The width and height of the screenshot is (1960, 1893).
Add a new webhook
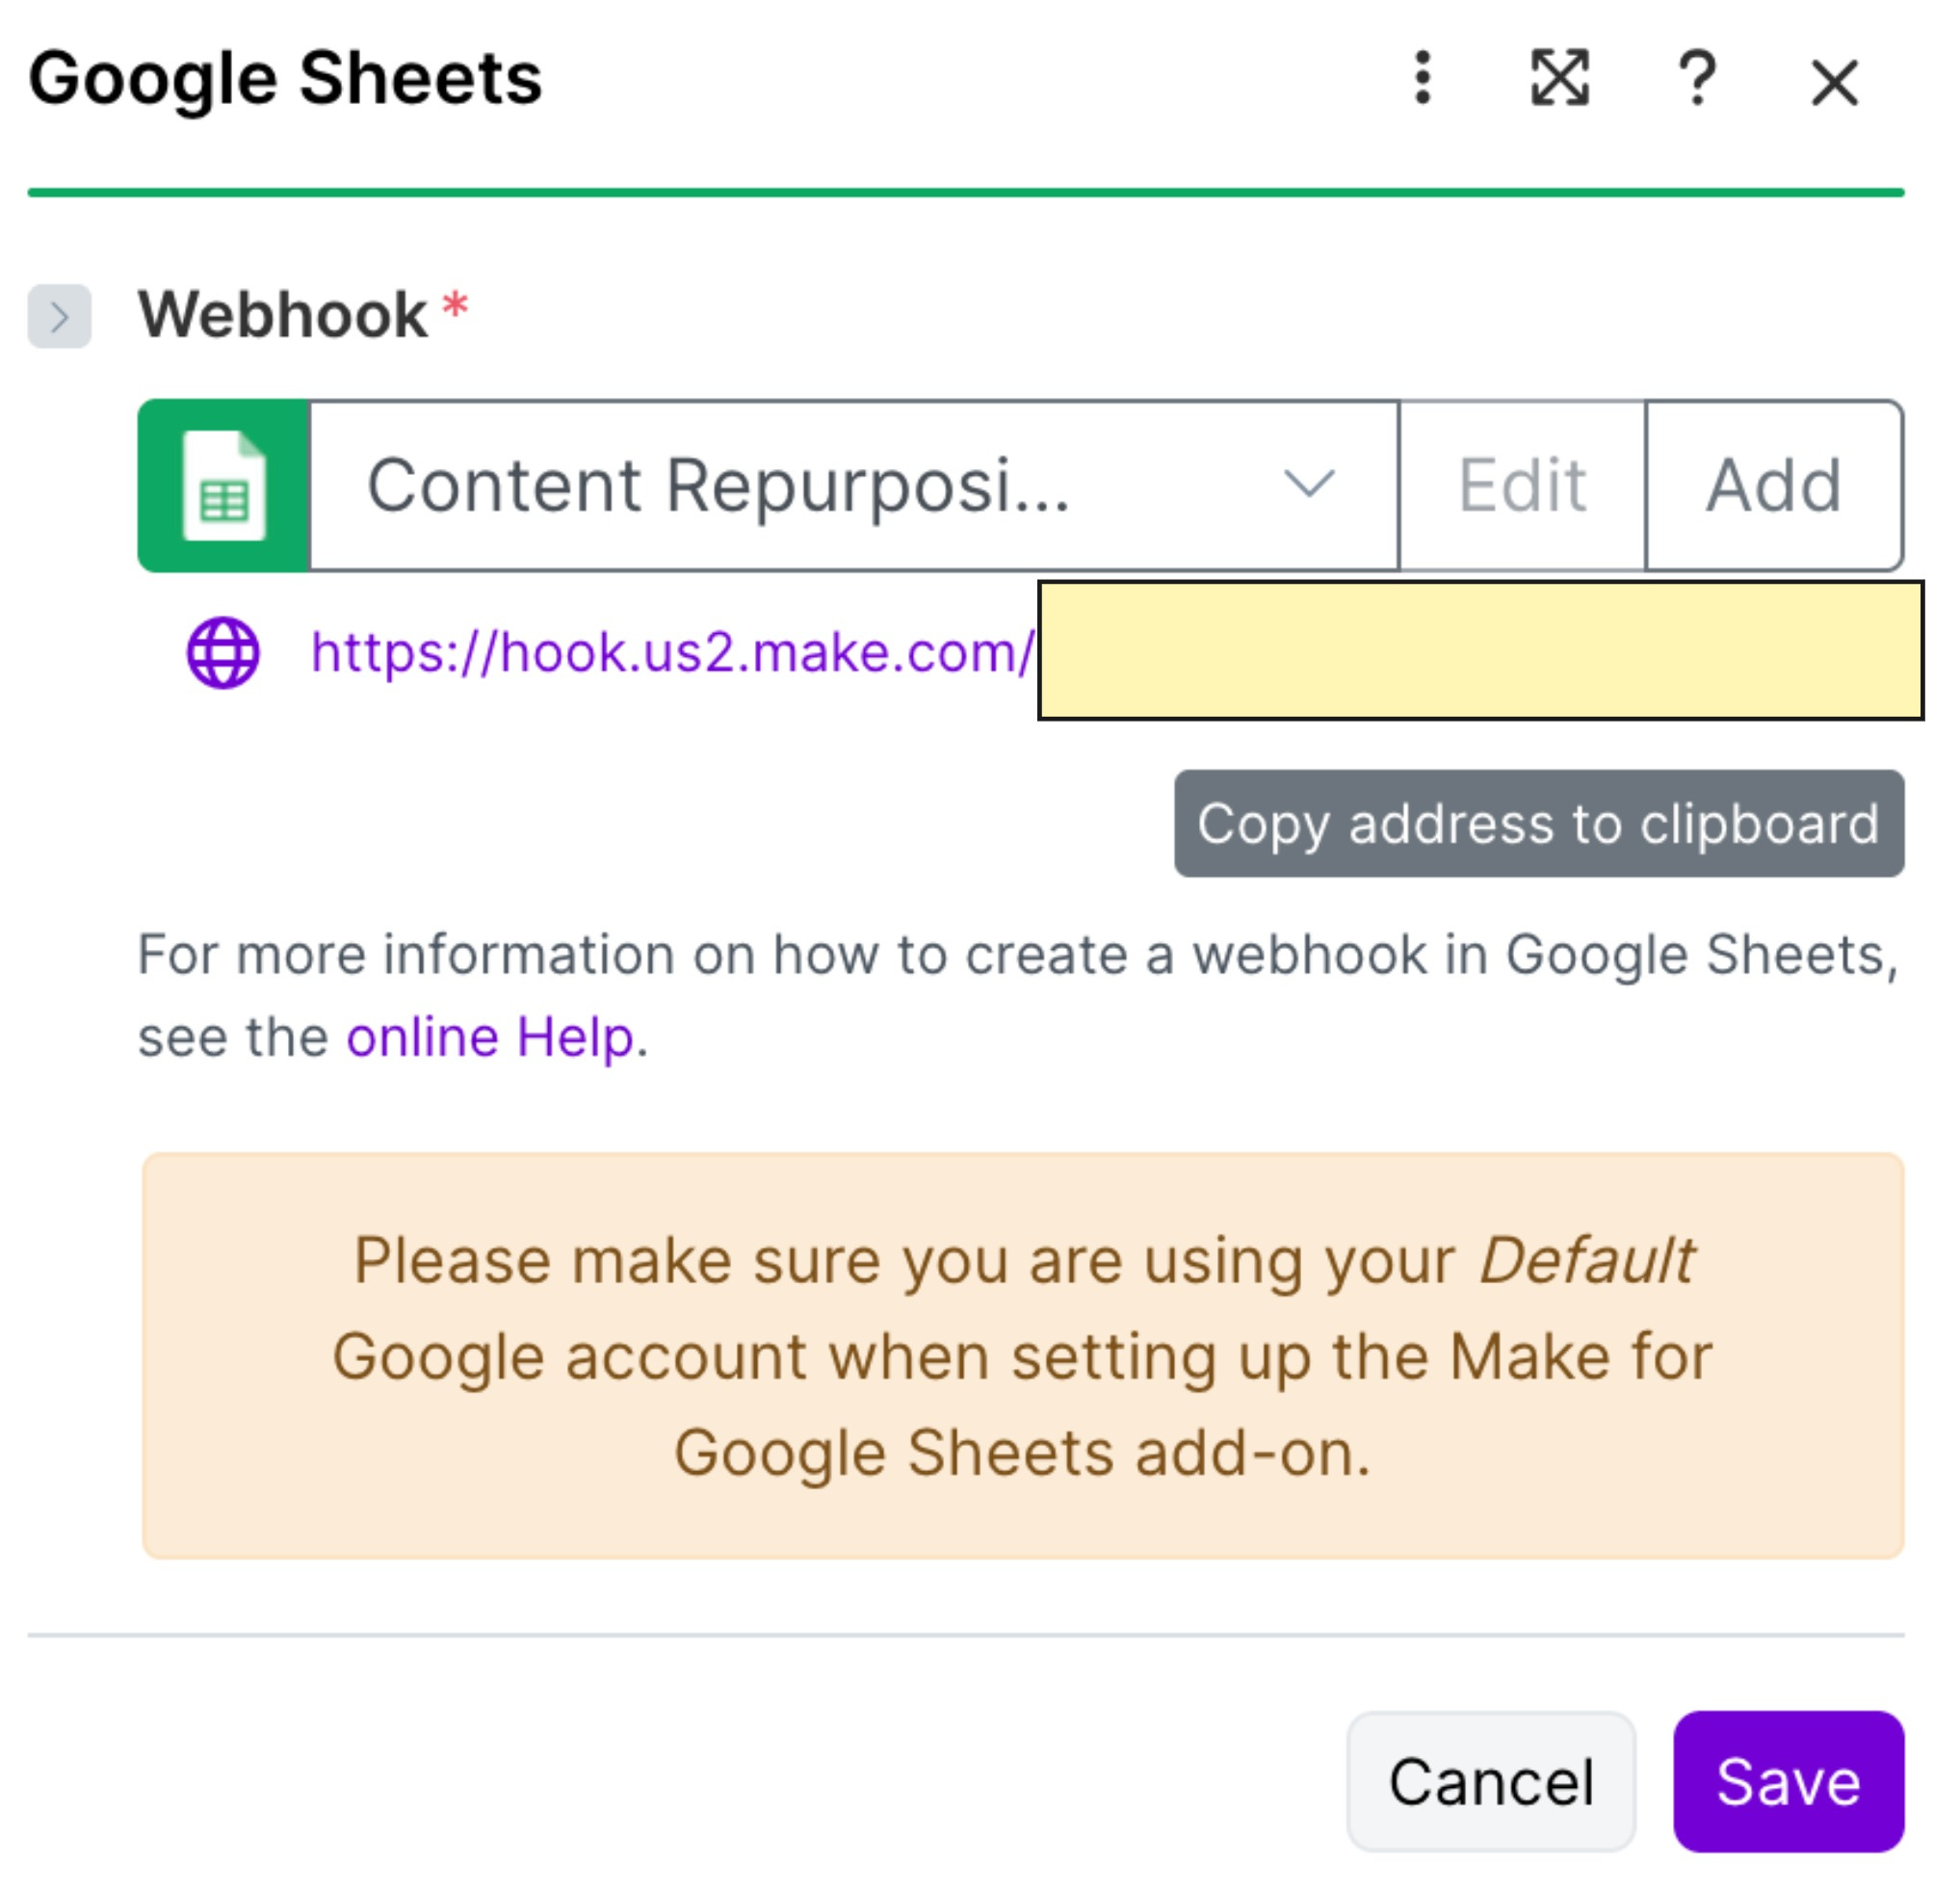tap(1772, 486)
